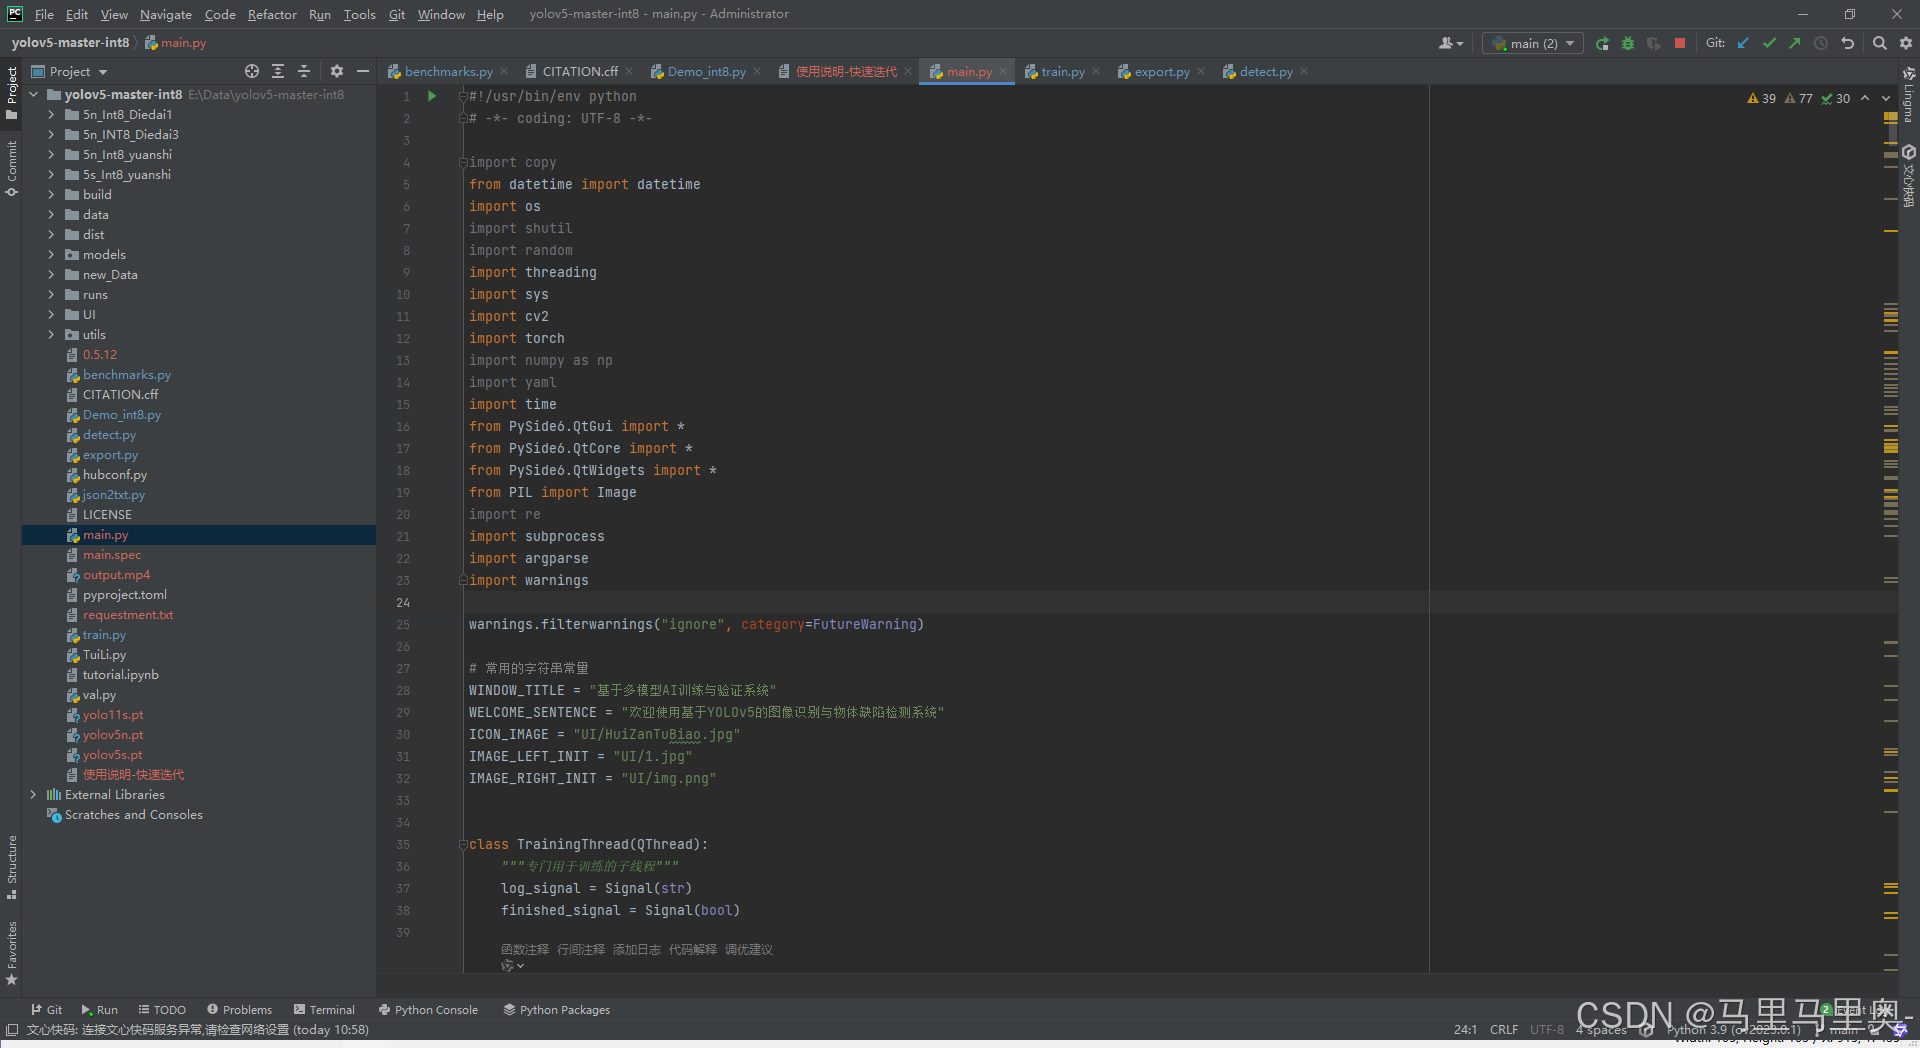Click the CRLF line separator widget
The height and width of the screenshot is (1048, 1920).
(x=1503, y=1029)
